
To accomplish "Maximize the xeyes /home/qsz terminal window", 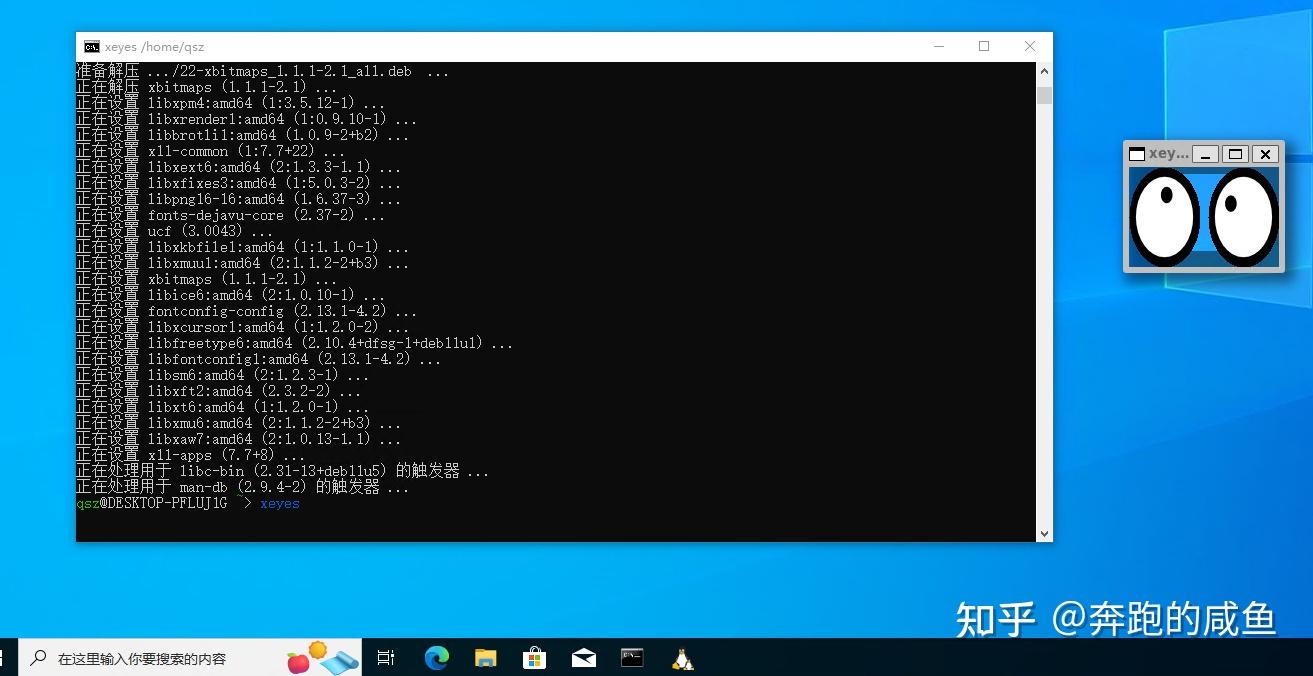I will [983, 46].
